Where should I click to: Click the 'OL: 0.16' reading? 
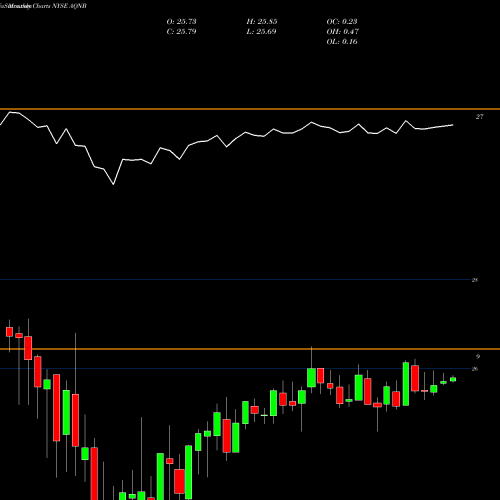tap(342, 41)
